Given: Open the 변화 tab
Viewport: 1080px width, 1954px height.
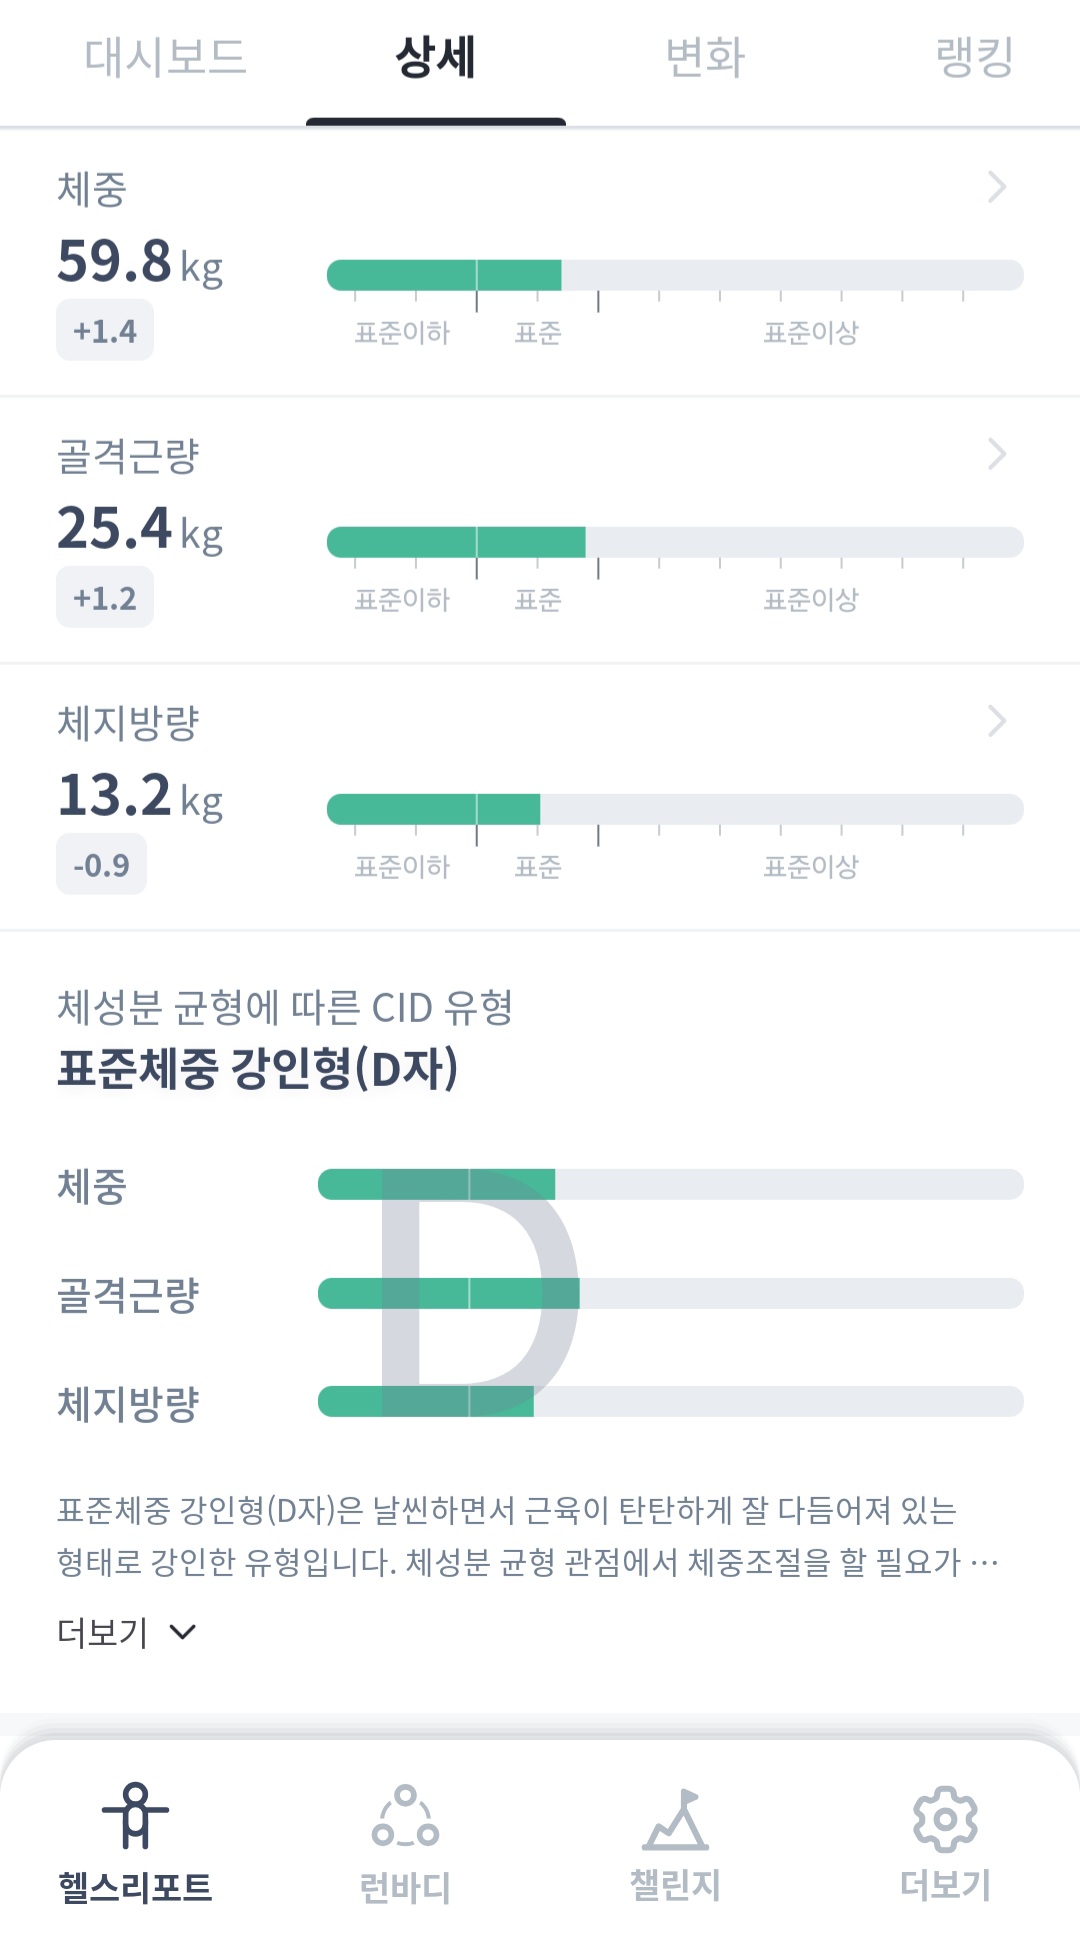Looking at the screenshot, I should 705,57.
